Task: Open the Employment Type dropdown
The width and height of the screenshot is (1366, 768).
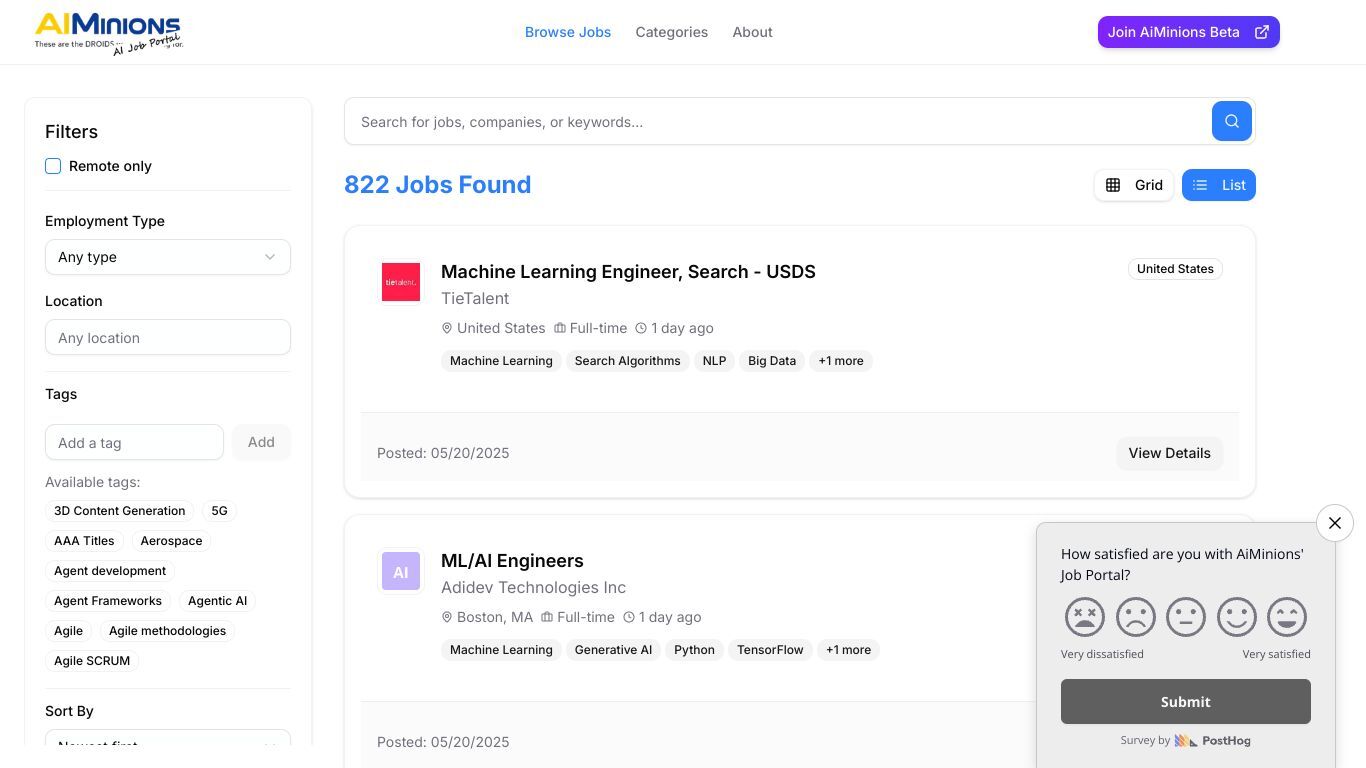Action: coord(168,257)
